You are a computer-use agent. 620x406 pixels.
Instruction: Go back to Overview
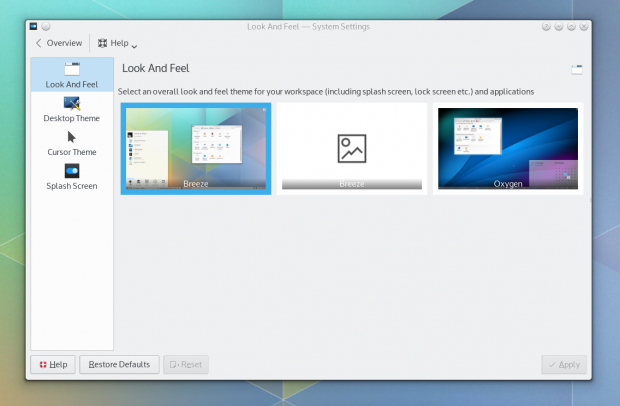59,43
